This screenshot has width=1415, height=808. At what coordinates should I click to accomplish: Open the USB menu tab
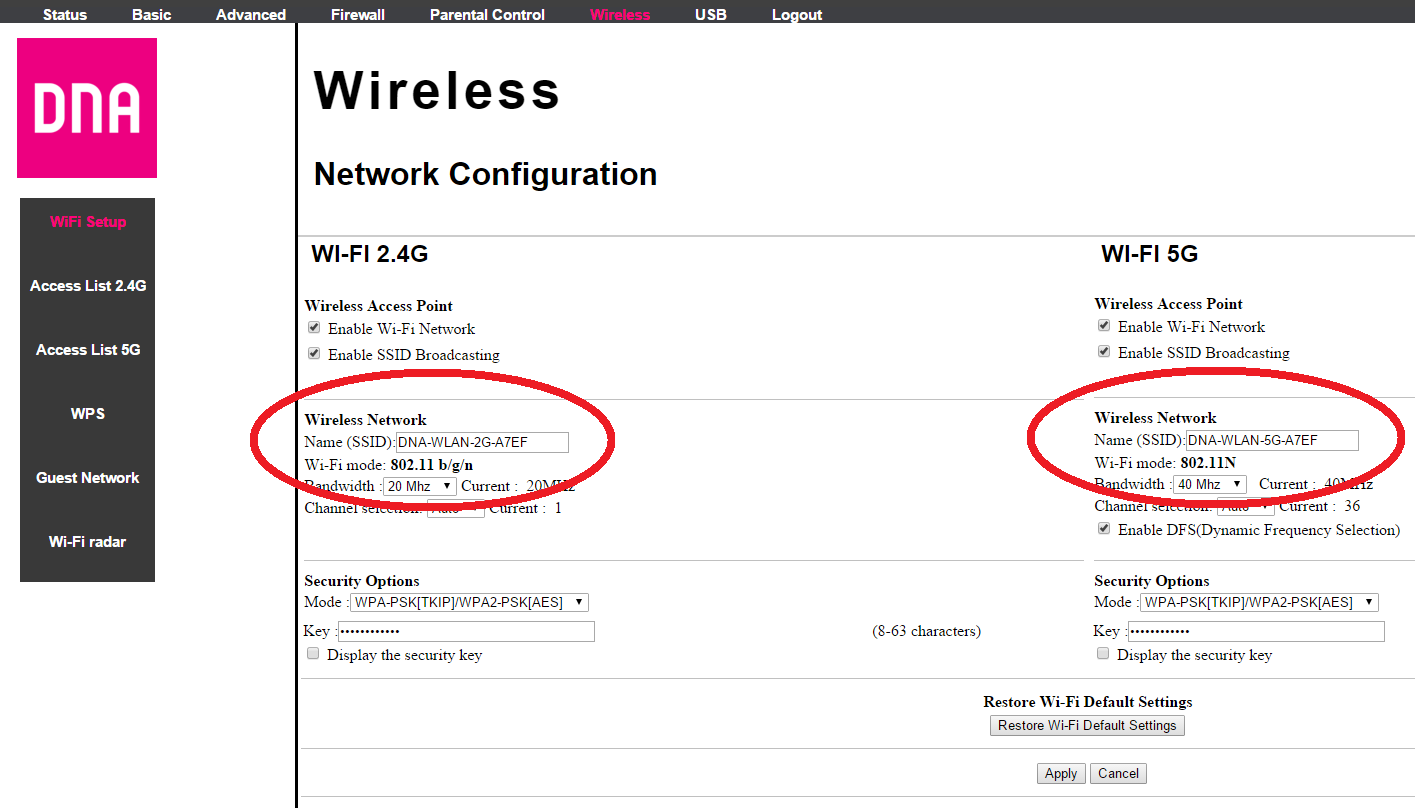711,15
